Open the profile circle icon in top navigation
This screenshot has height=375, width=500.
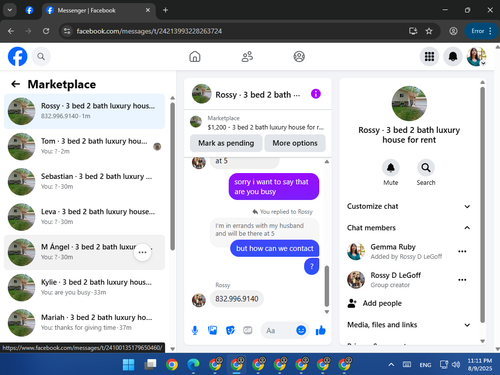coord(299,57)
